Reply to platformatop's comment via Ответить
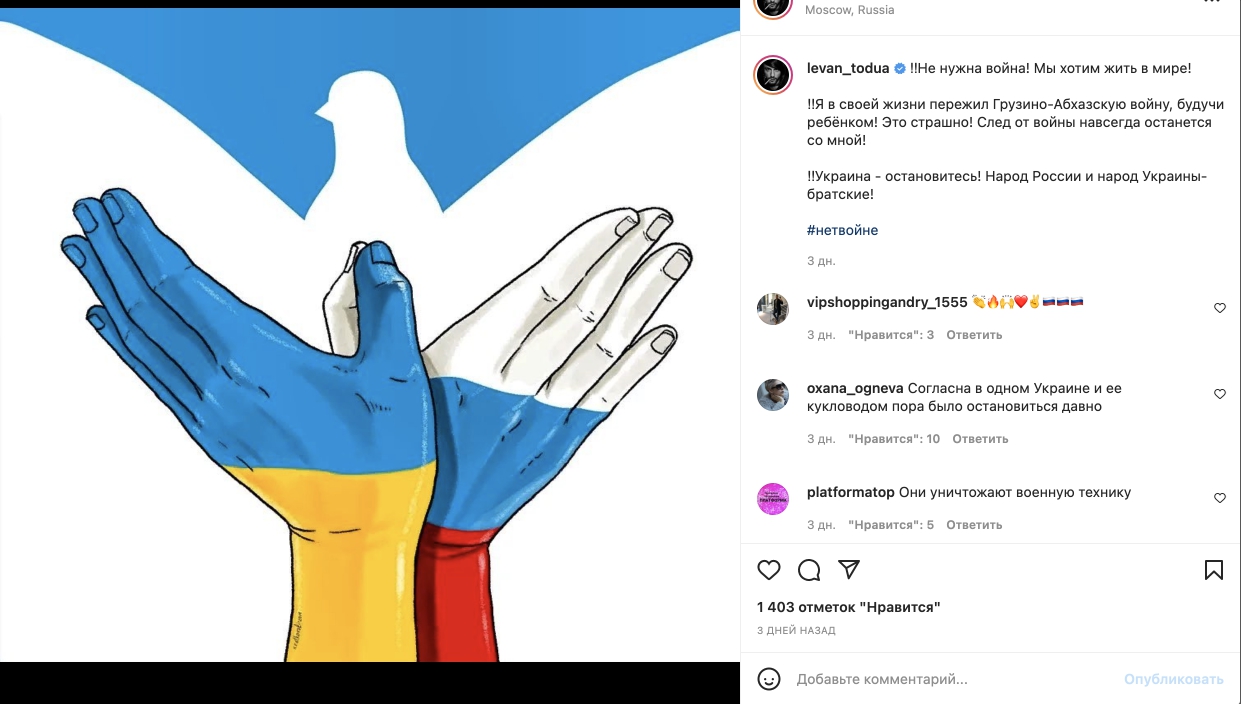Viewport: 1241px width, 704px height. [974, 525]
